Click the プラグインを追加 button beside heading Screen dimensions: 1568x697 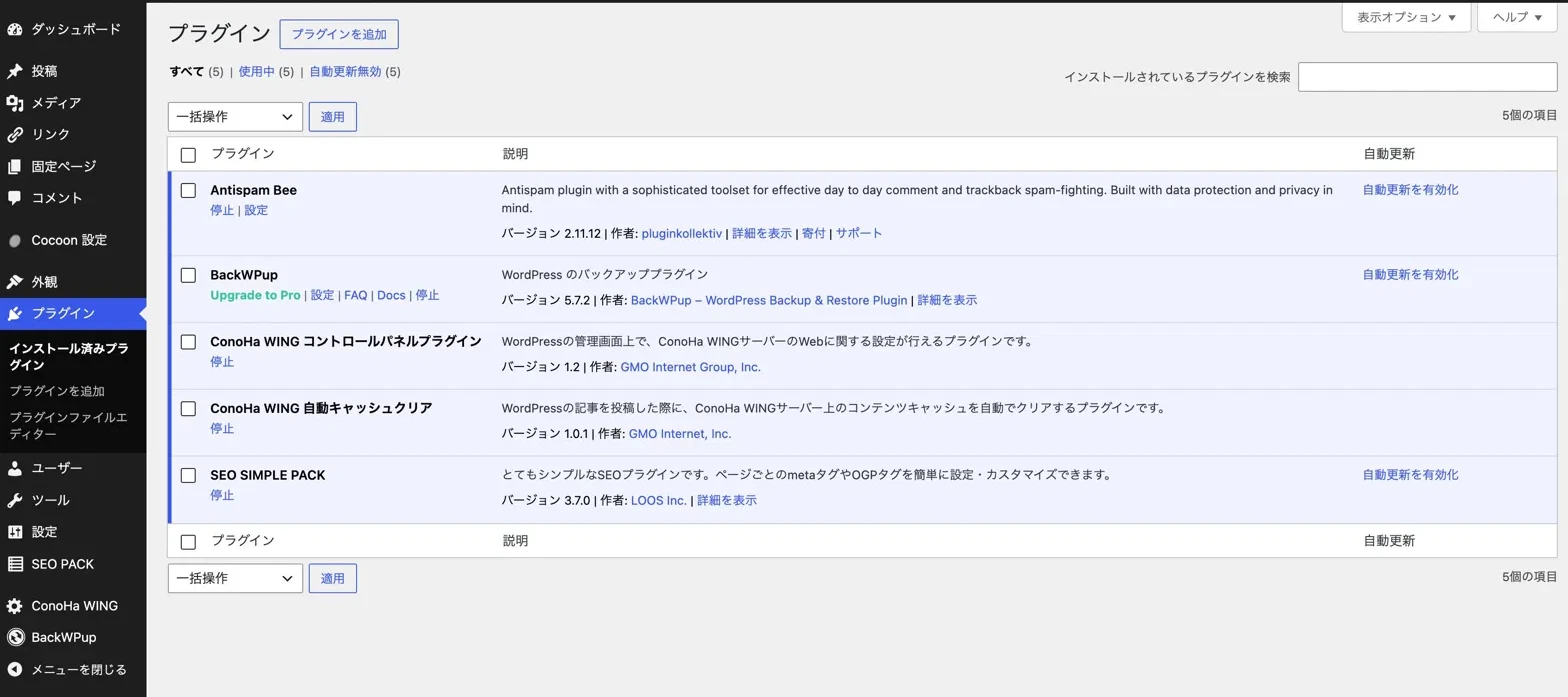pyautogui.click(x=339, y=34)
